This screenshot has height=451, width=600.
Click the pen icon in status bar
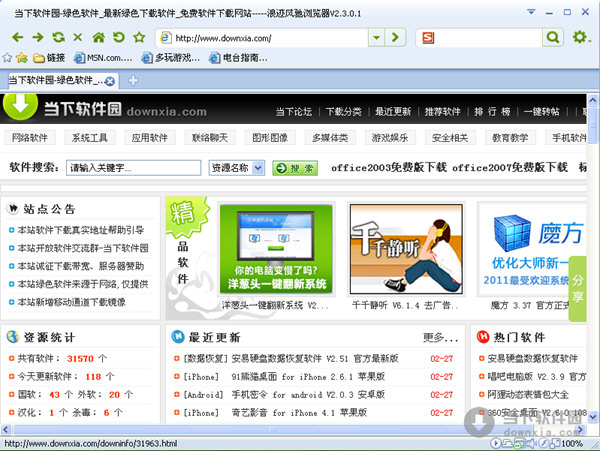tap(543, 443)
